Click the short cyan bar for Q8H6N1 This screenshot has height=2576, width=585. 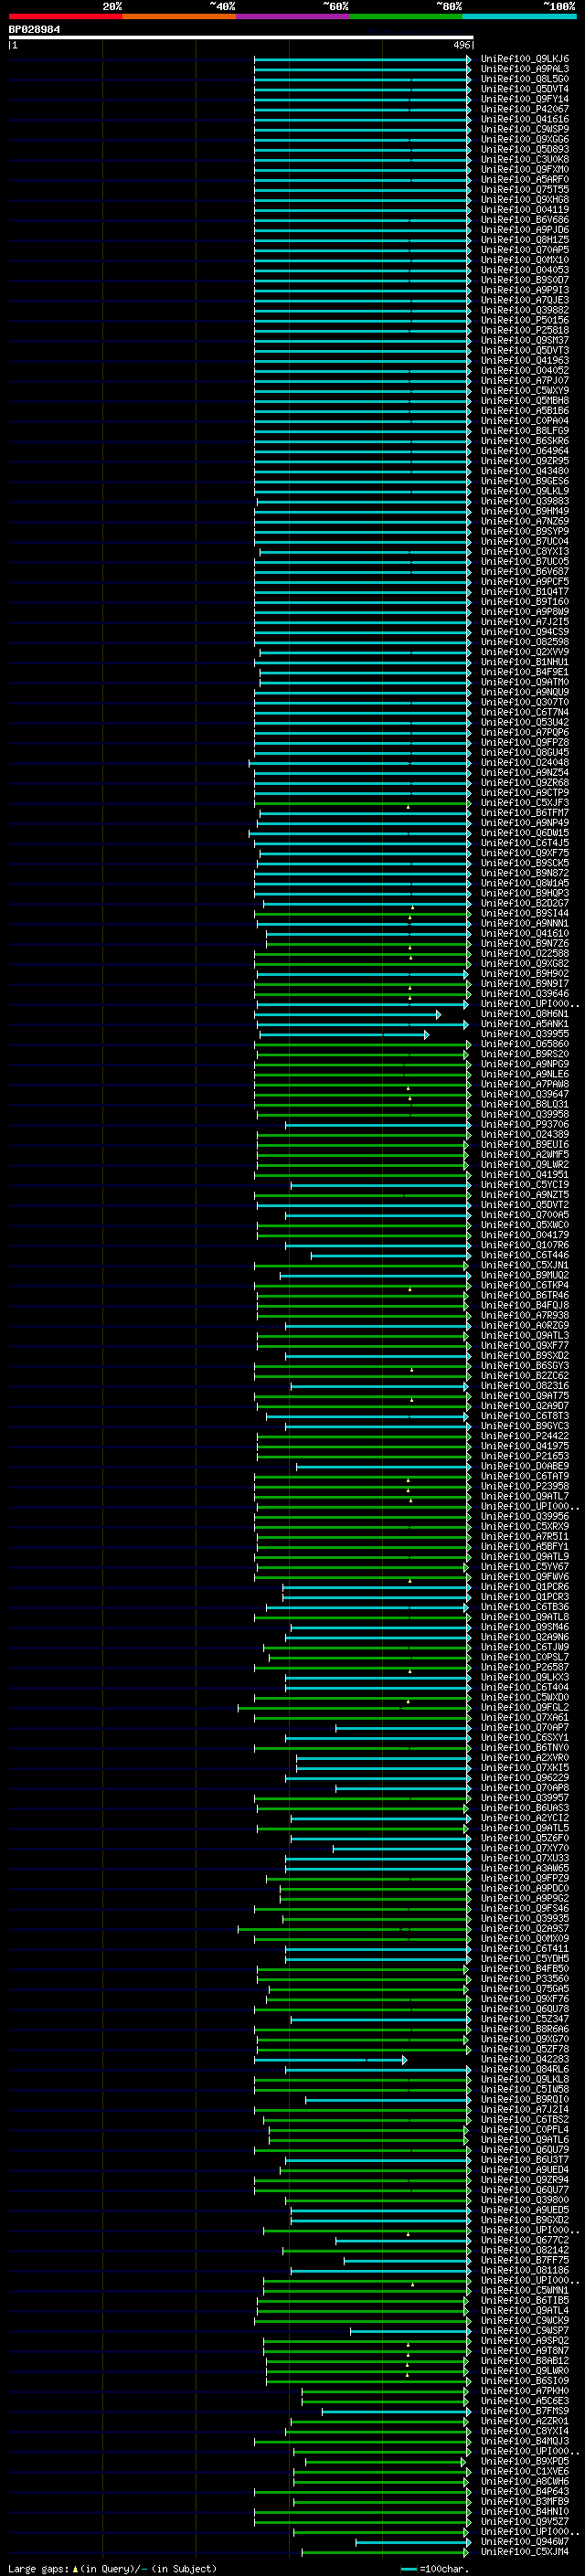pos(347,1015)
